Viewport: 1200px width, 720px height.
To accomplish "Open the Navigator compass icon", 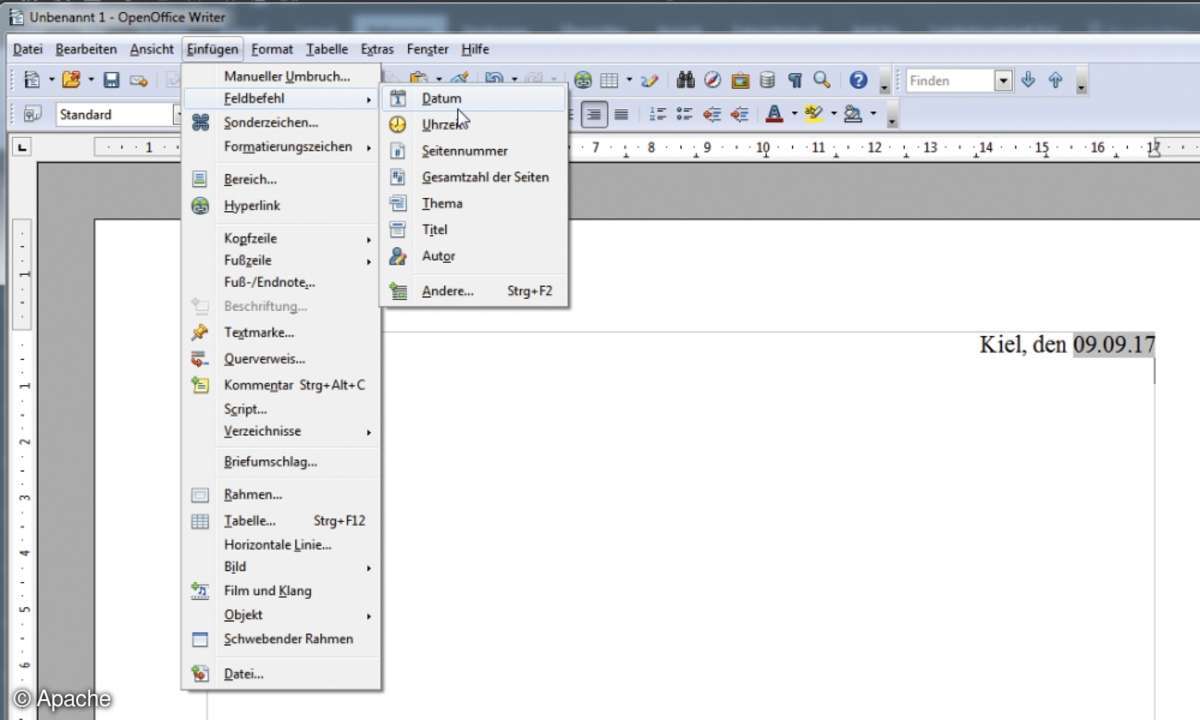I will point(713,80).
